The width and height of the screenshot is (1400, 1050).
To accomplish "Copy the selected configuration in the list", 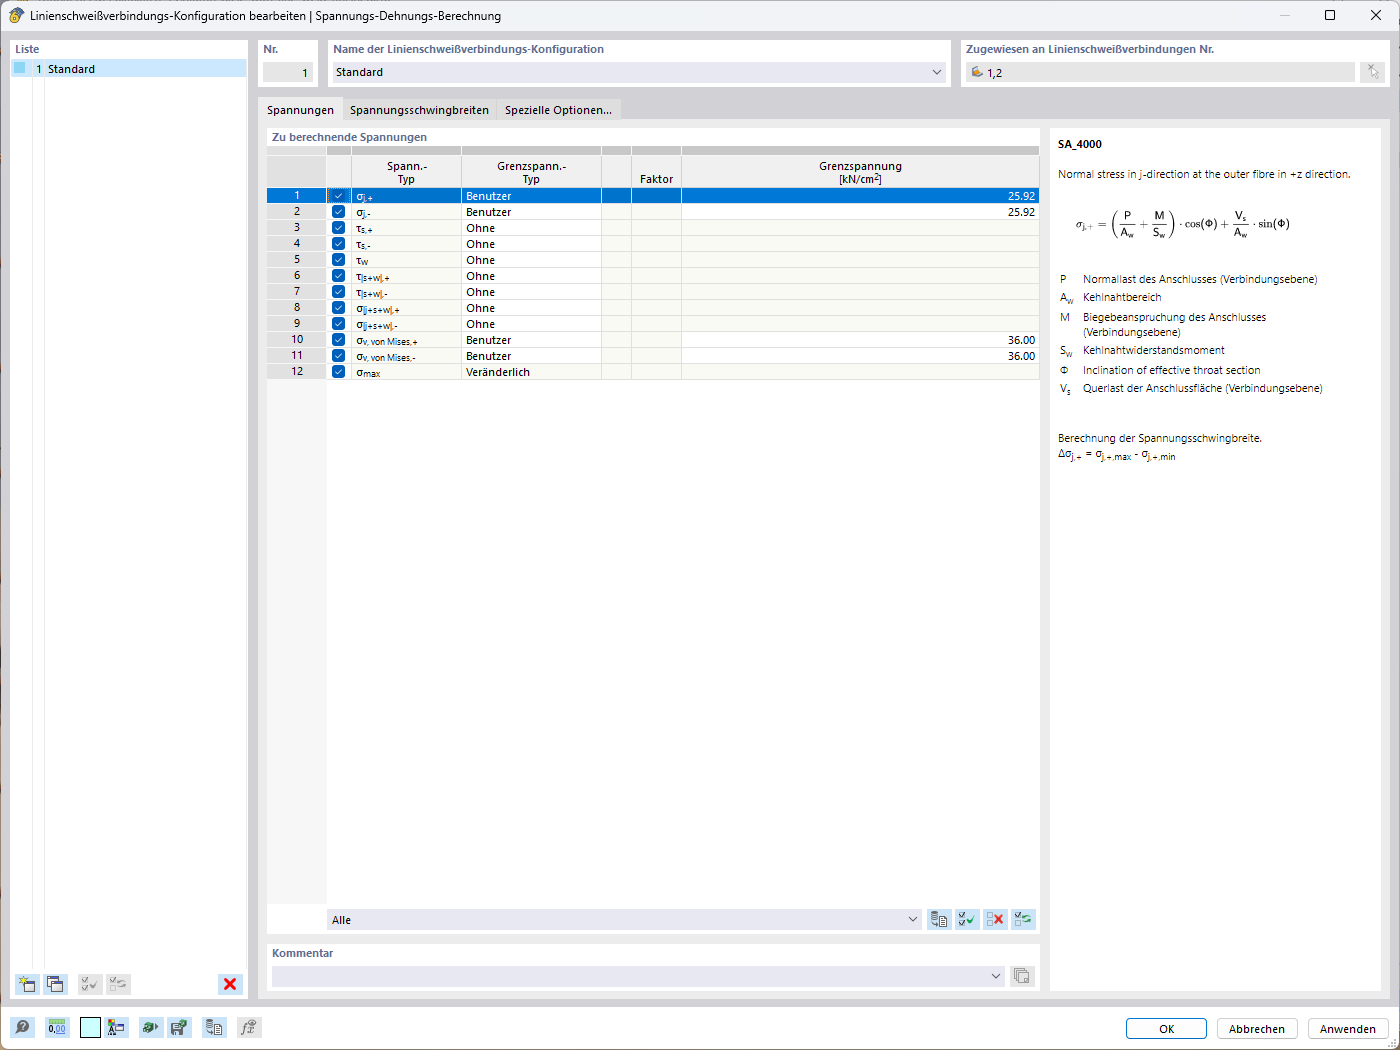I will pos(55,984).
